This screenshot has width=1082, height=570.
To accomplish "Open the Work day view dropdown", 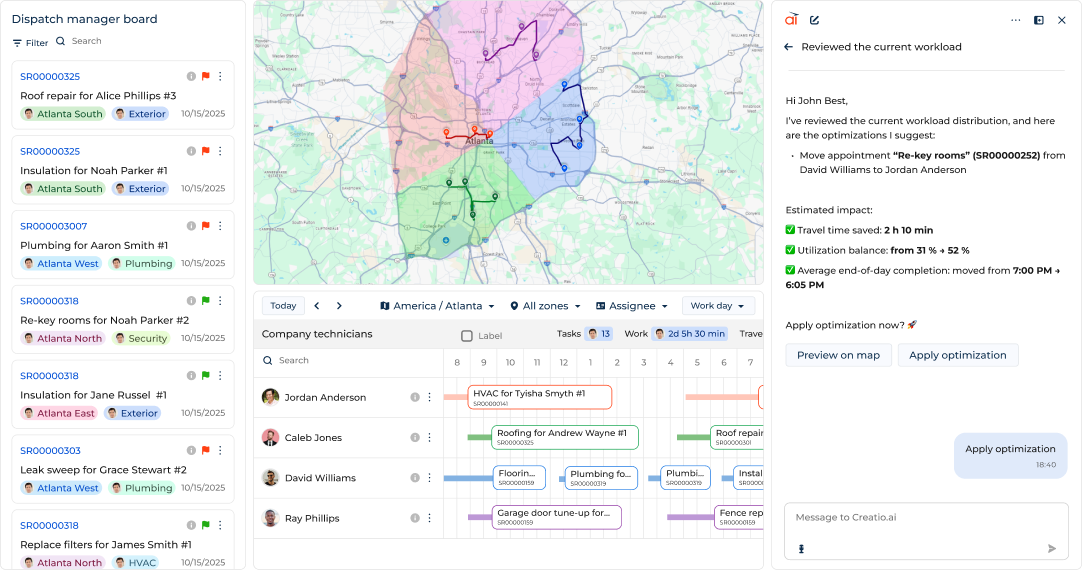I will 718,306.
